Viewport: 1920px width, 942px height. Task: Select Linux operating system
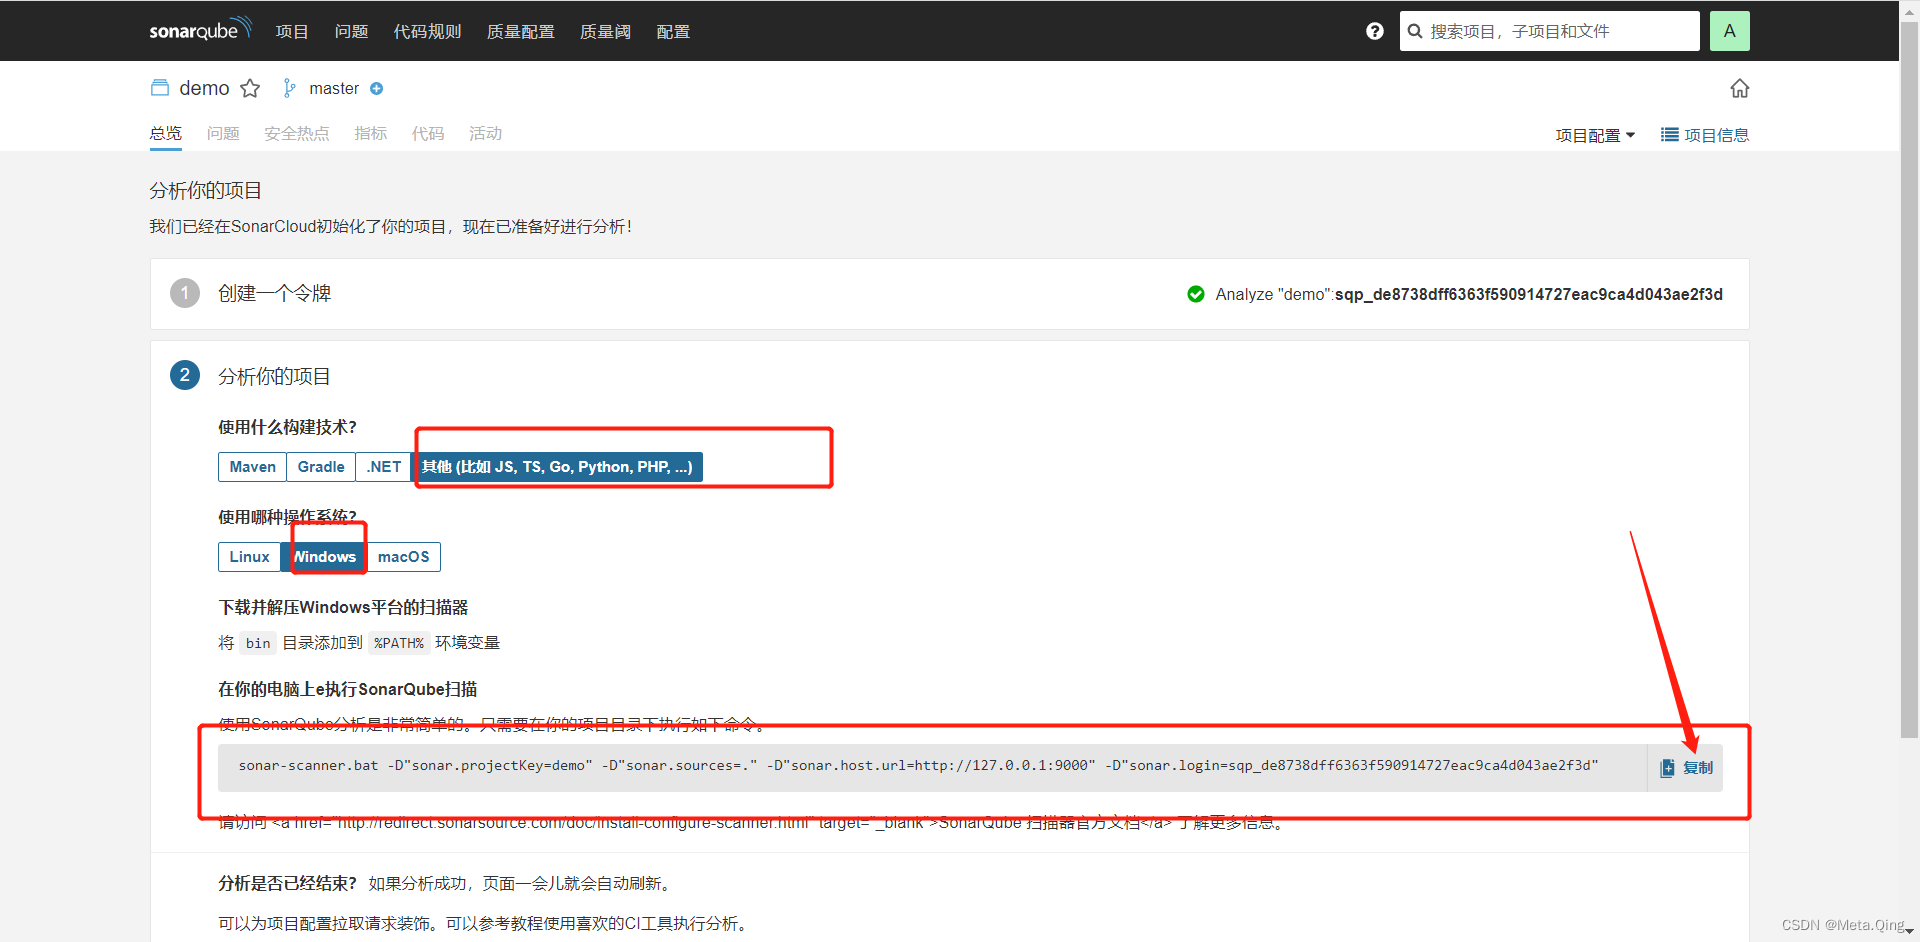pos(249,557)
